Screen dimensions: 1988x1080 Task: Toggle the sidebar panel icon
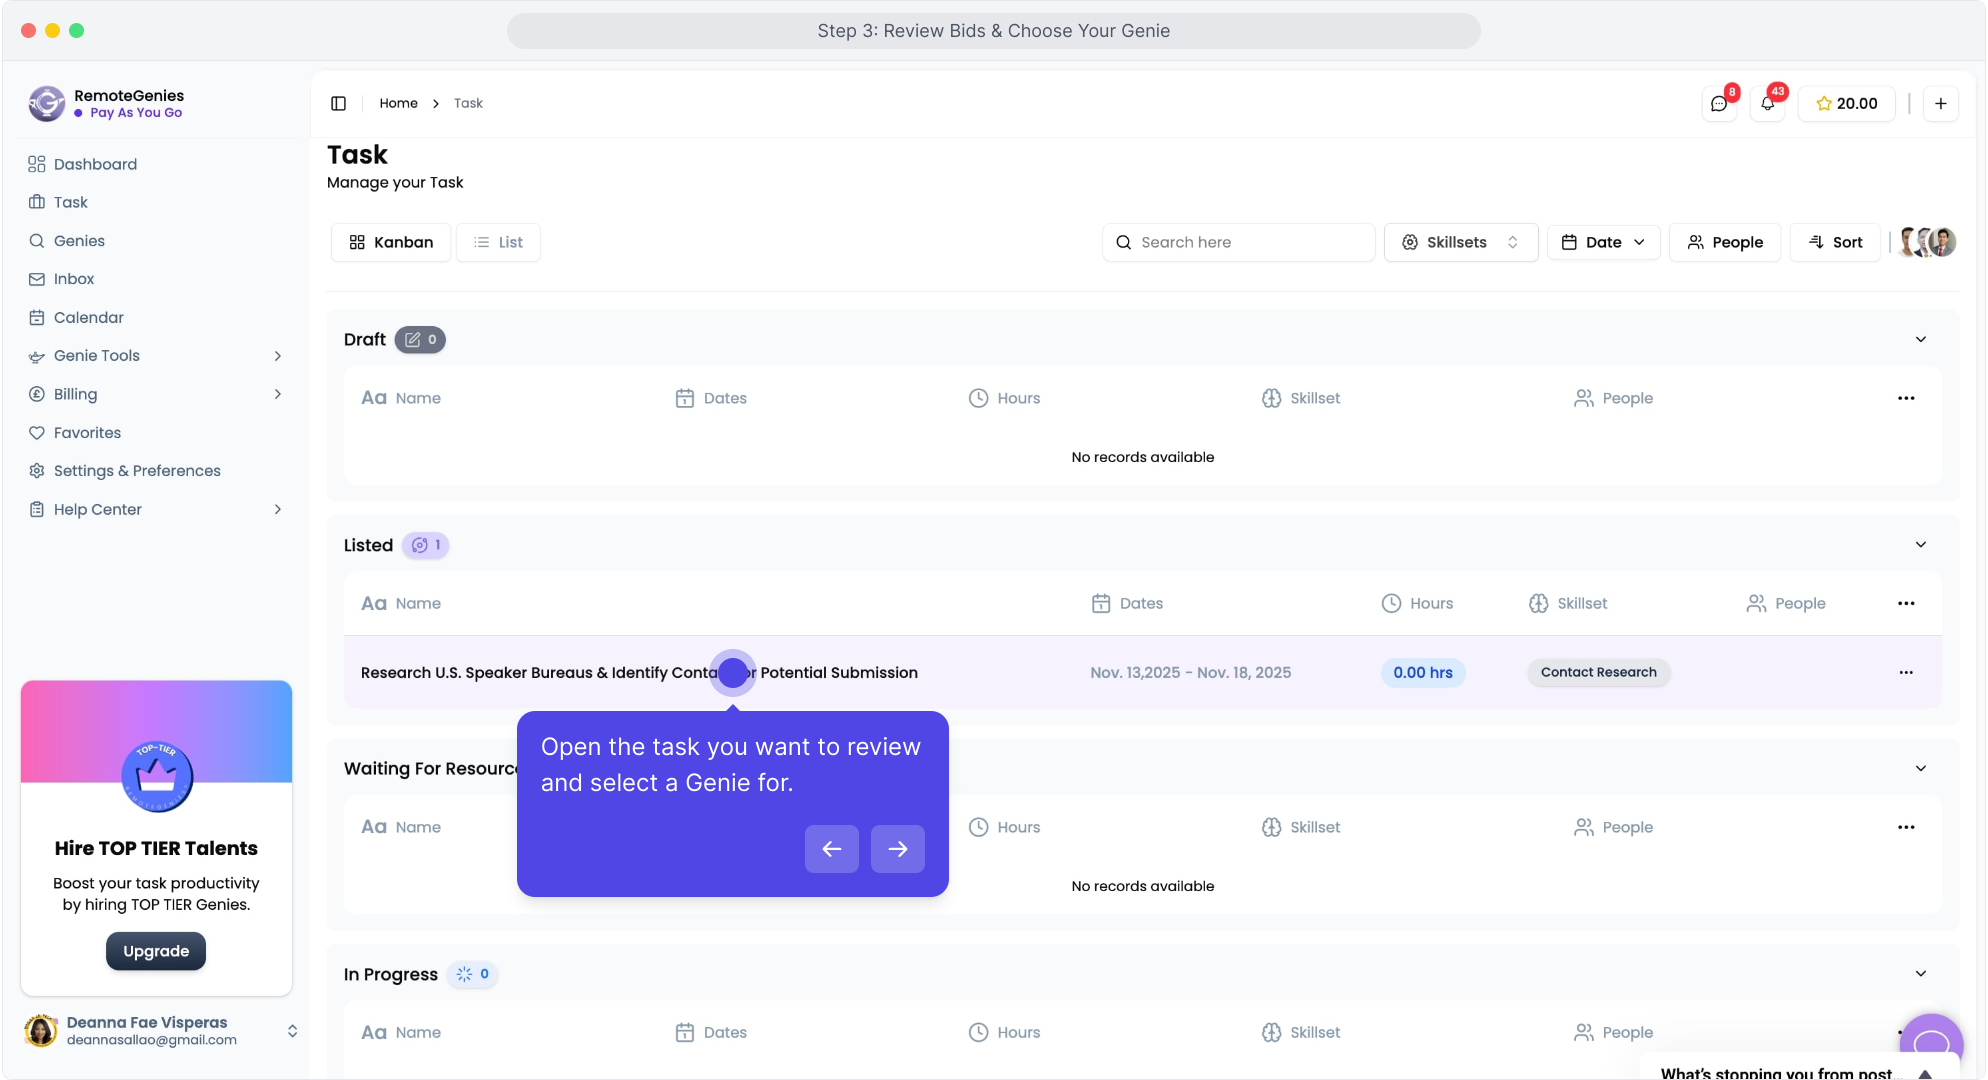[338, 103]
